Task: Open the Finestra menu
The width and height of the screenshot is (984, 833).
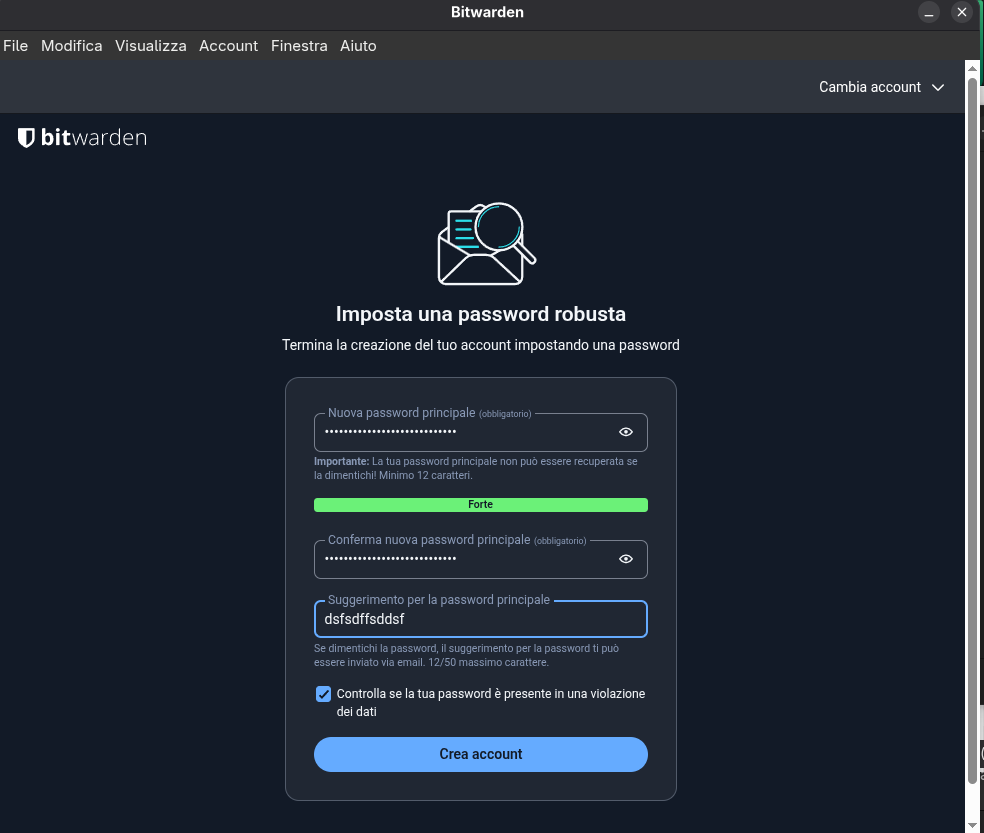Action: click(299, 46)
